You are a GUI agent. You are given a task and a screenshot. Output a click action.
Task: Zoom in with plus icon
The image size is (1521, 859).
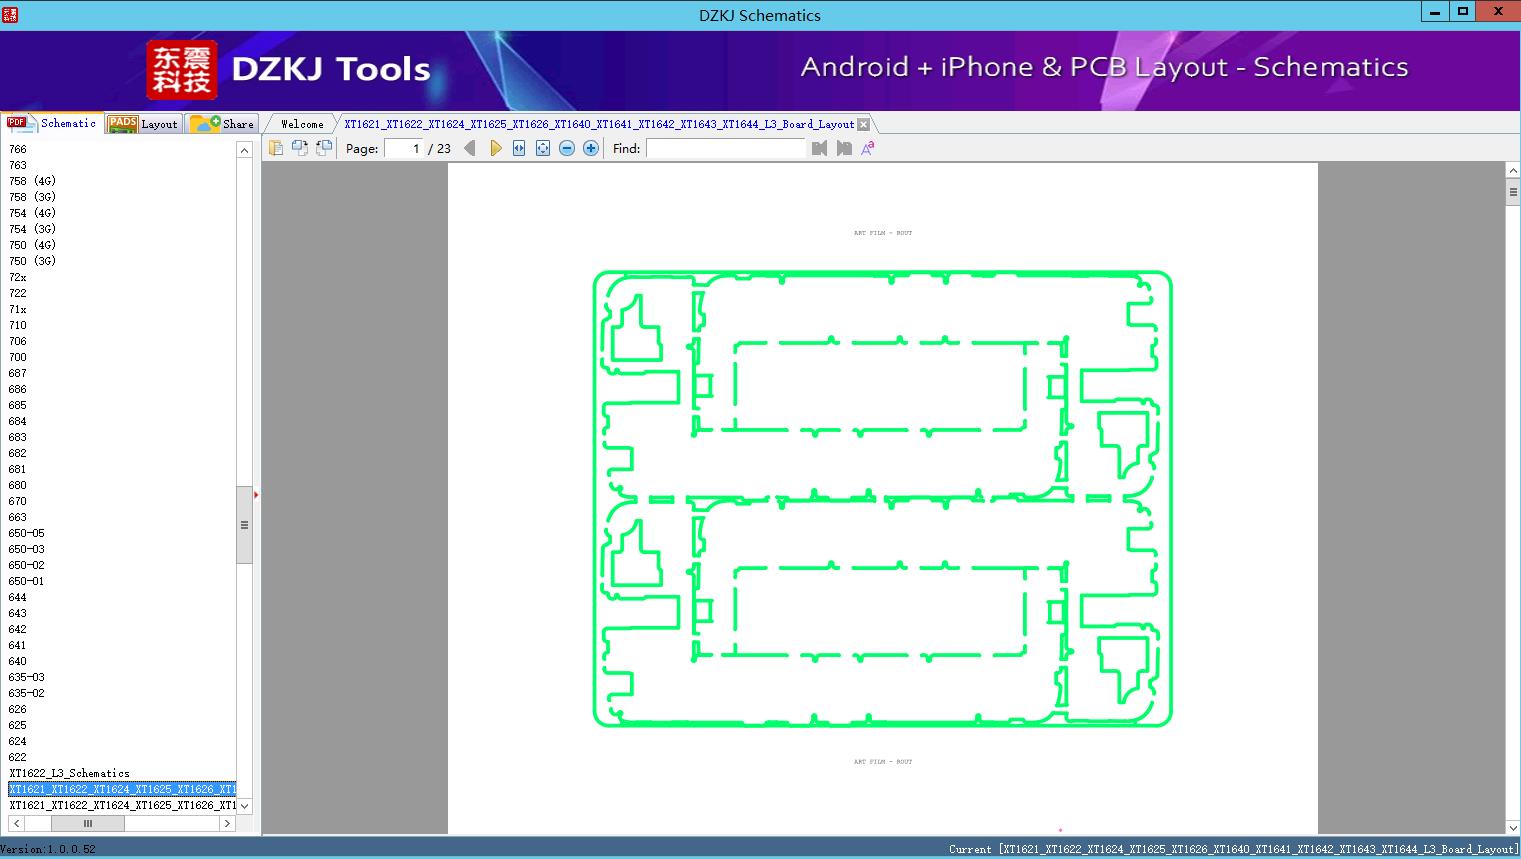point(591,148)
